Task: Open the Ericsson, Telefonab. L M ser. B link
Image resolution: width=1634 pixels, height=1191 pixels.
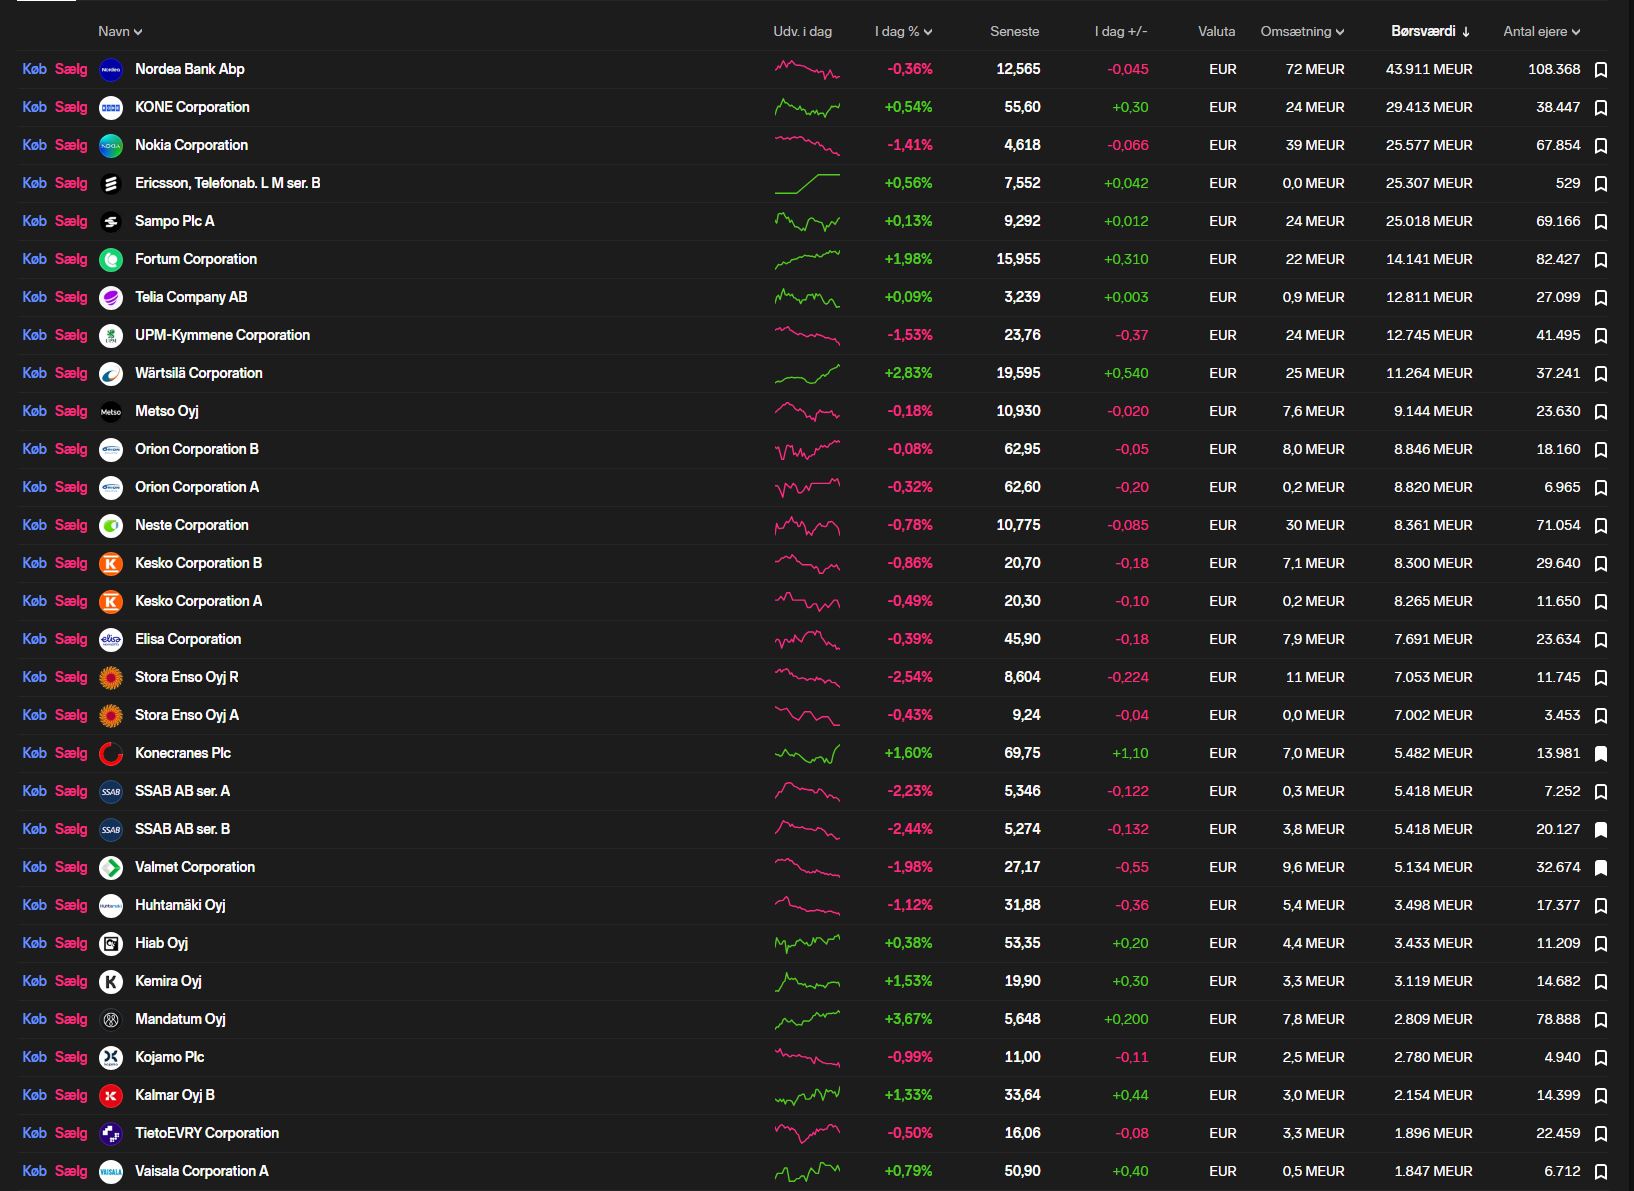Action: [228, 183]
